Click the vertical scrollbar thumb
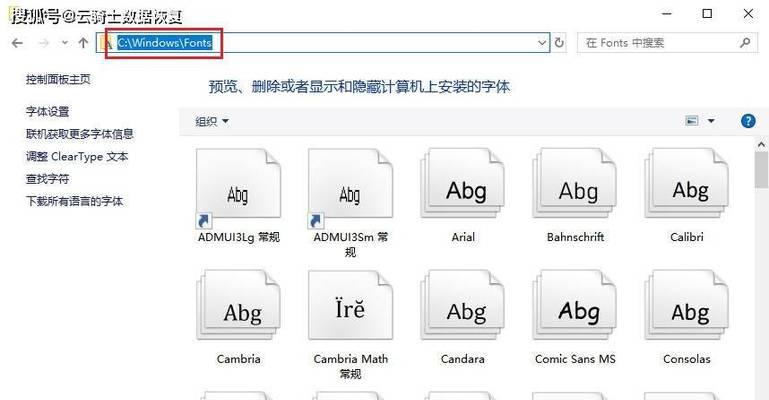 pos(761,170)
